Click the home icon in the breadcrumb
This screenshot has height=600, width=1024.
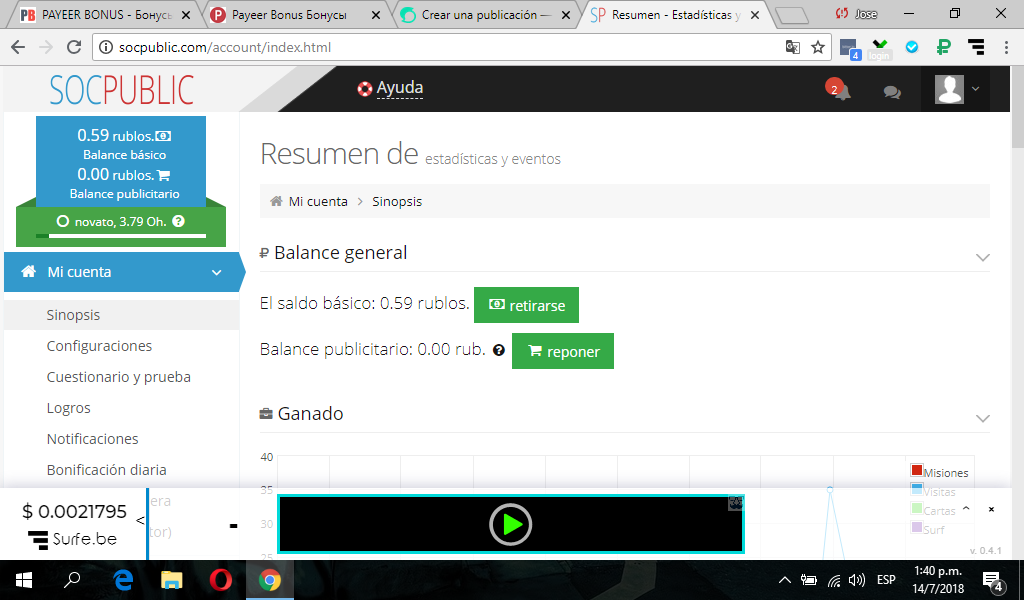(276, 201)
